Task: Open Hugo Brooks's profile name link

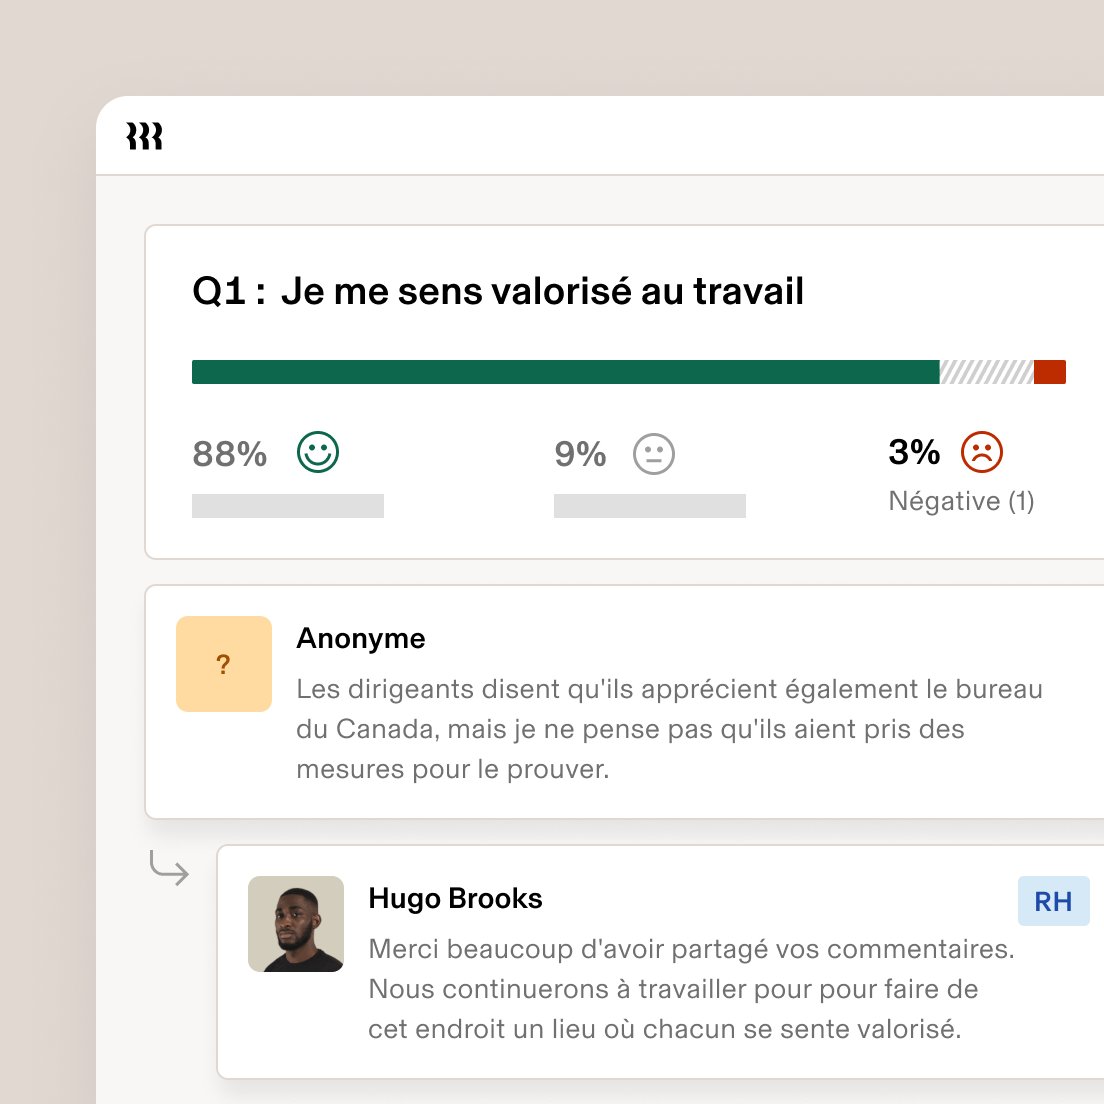Action: [455, 898]
